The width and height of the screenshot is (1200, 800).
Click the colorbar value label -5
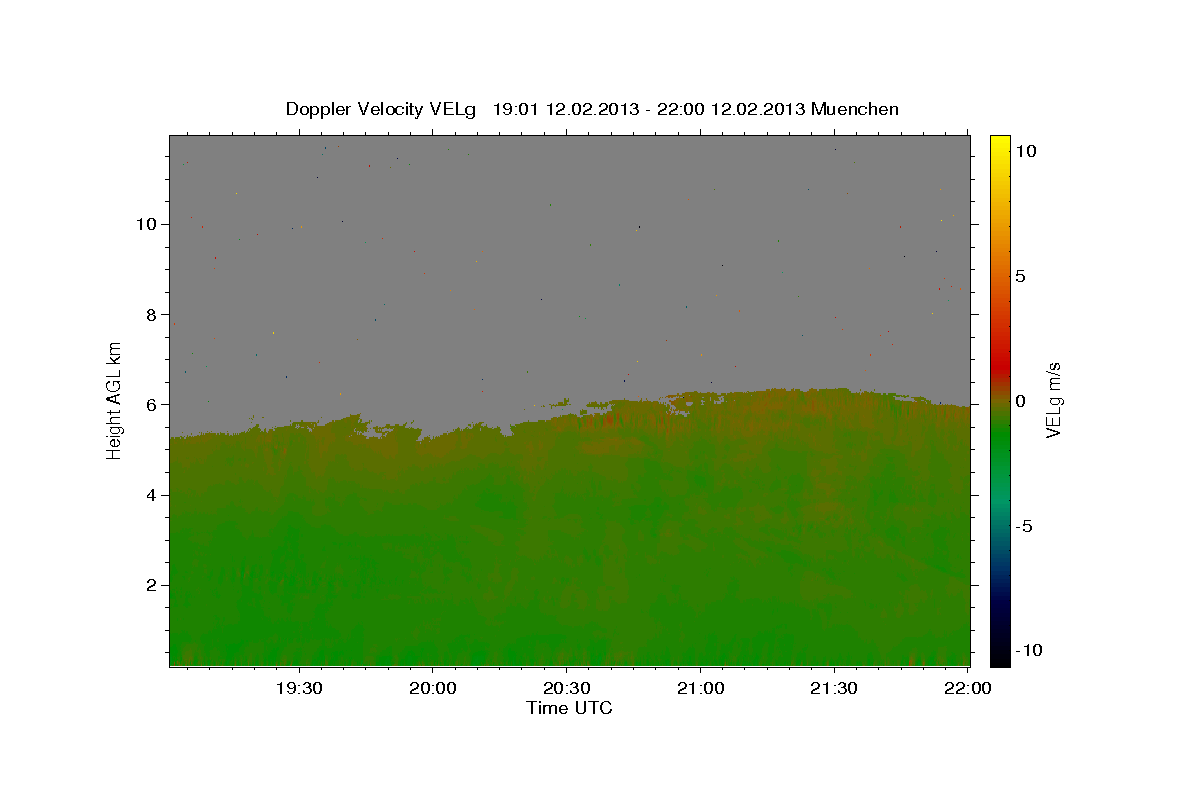coord(1023,526)
